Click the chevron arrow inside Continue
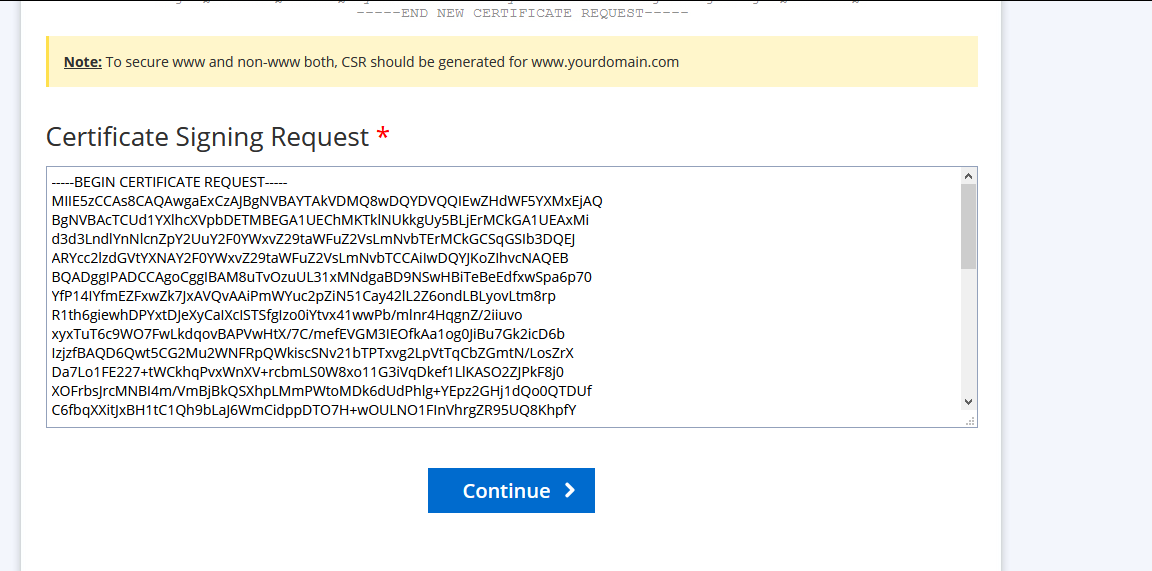 pyautogui.click(x=570, y=490)
